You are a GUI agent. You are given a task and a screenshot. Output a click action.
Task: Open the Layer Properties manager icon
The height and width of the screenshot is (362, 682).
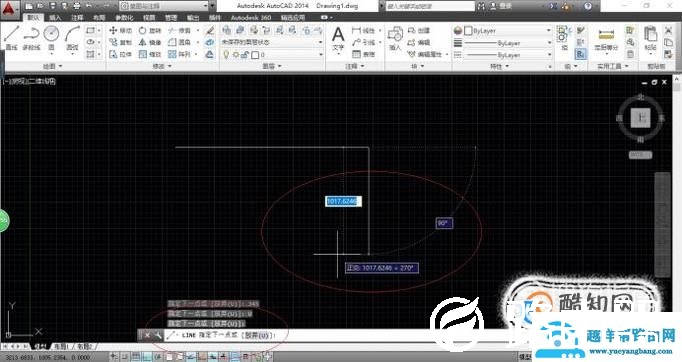[x=226, y=30]
